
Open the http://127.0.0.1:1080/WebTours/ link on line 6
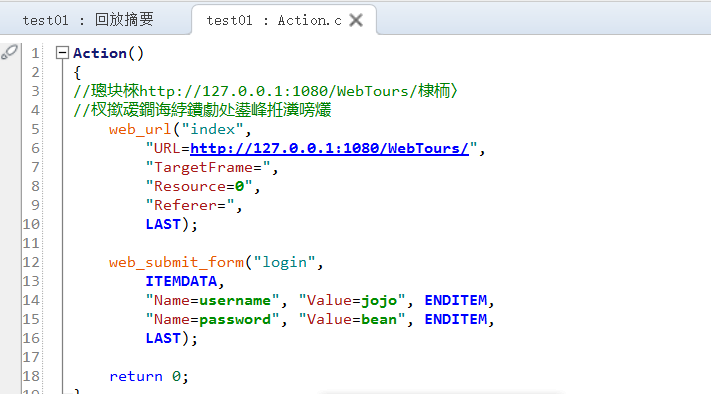(329, 148)
